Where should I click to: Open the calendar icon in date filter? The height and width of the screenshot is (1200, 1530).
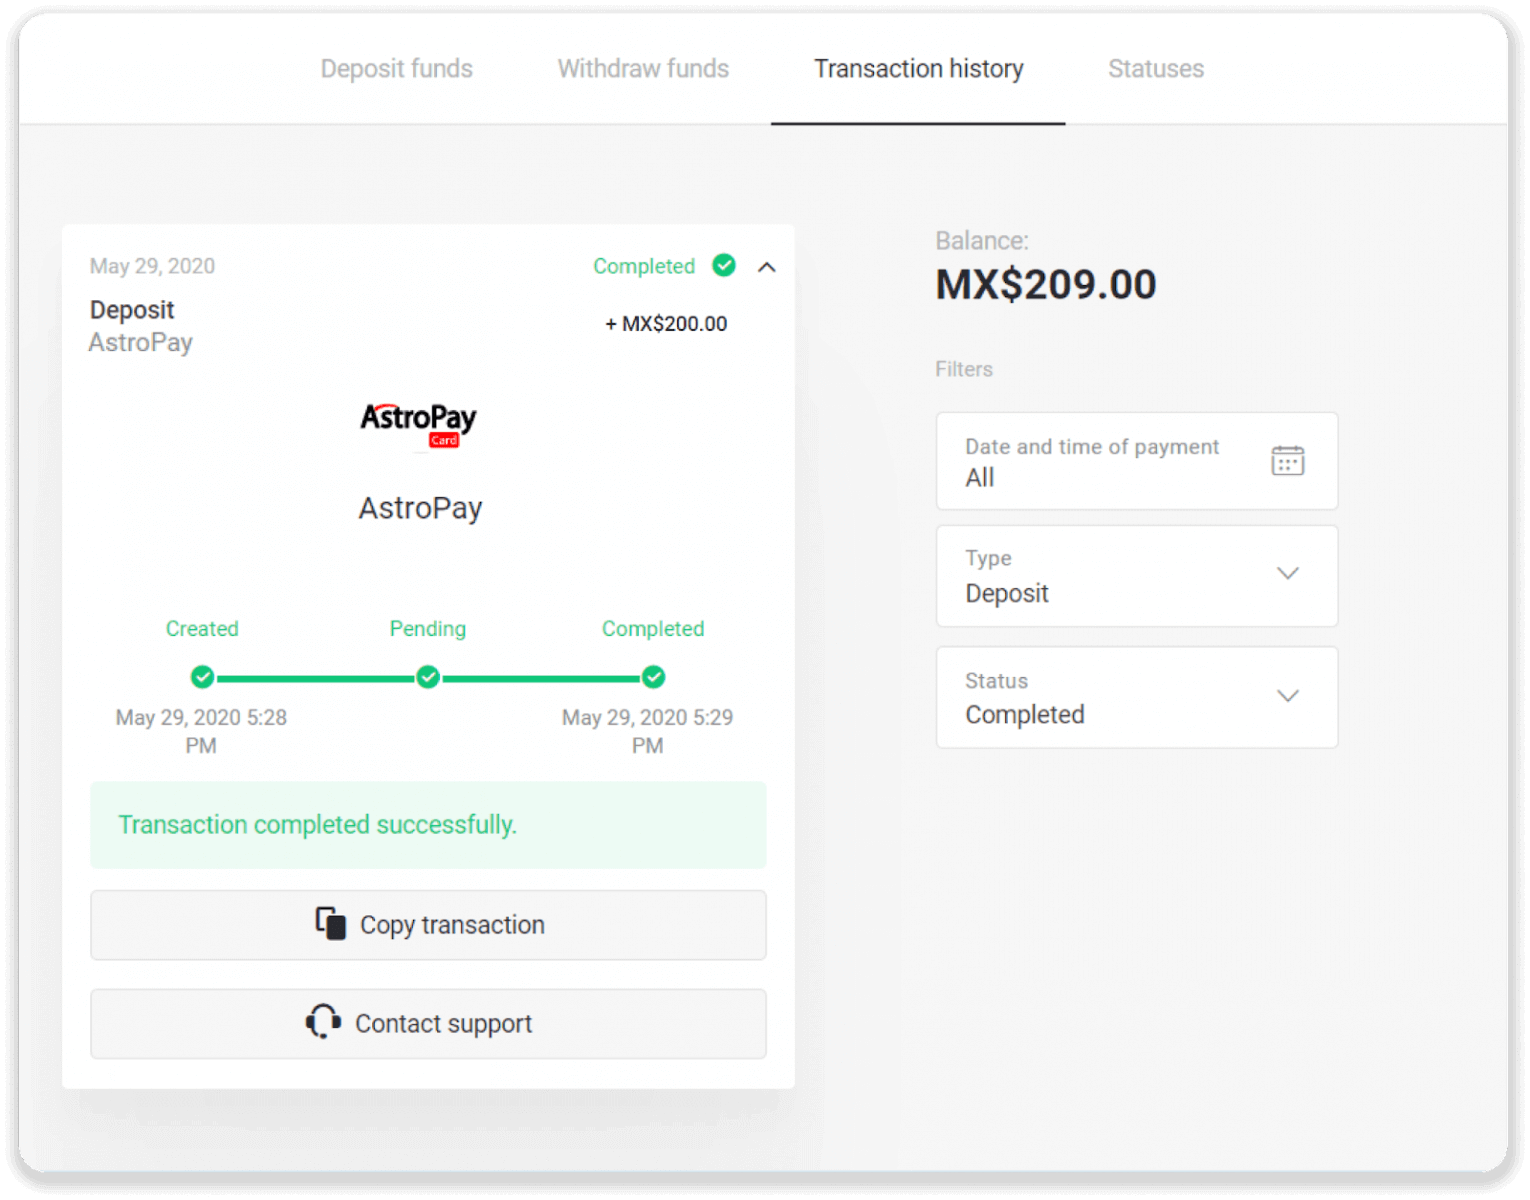(1288, 461)
